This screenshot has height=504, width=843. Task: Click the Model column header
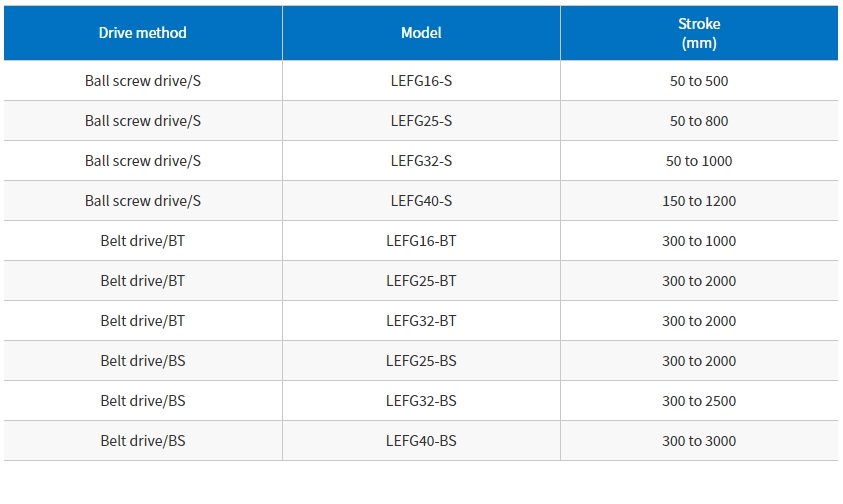[x=422, y=33]
